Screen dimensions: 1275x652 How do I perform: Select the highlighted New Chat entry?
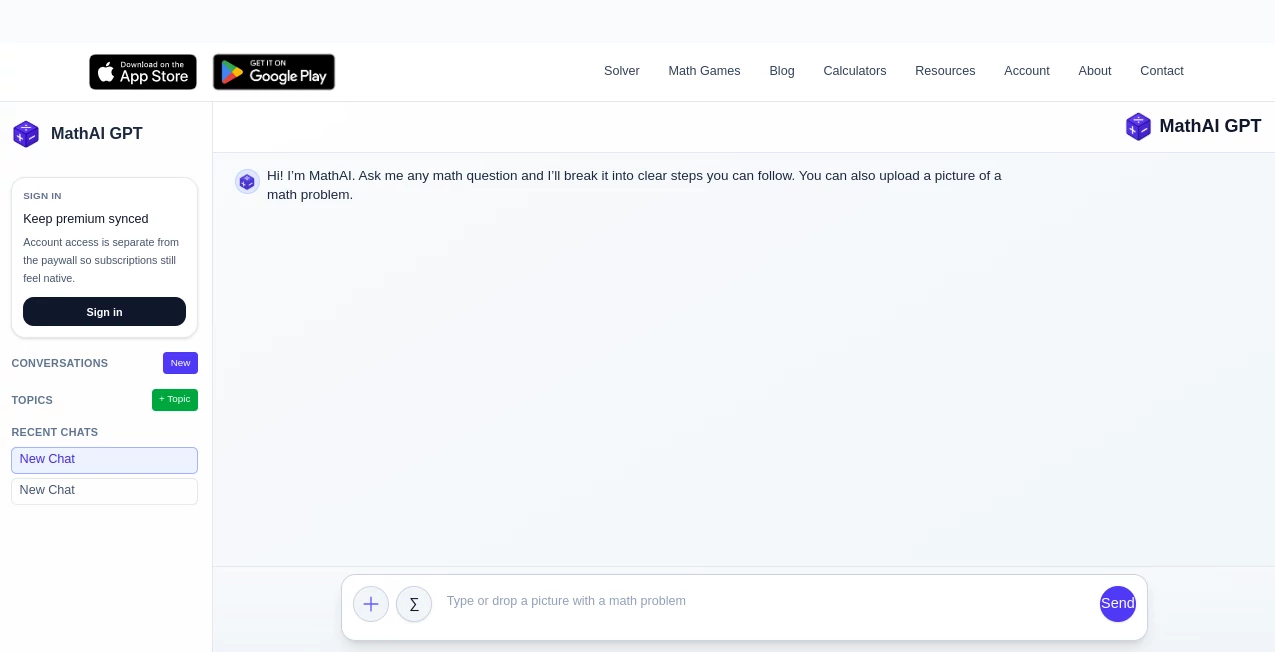(104, 460)
